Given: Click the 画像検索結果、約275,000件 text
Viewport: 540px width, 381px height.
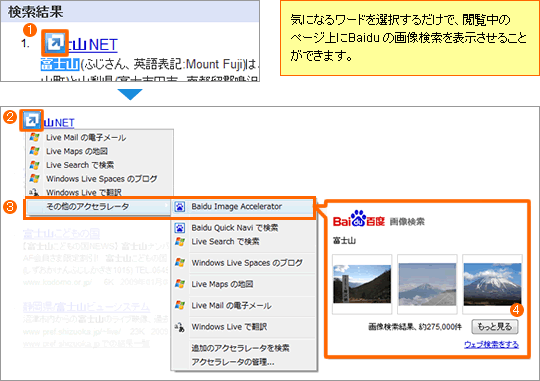Looking at the screenshot, I should coord(415,327).
